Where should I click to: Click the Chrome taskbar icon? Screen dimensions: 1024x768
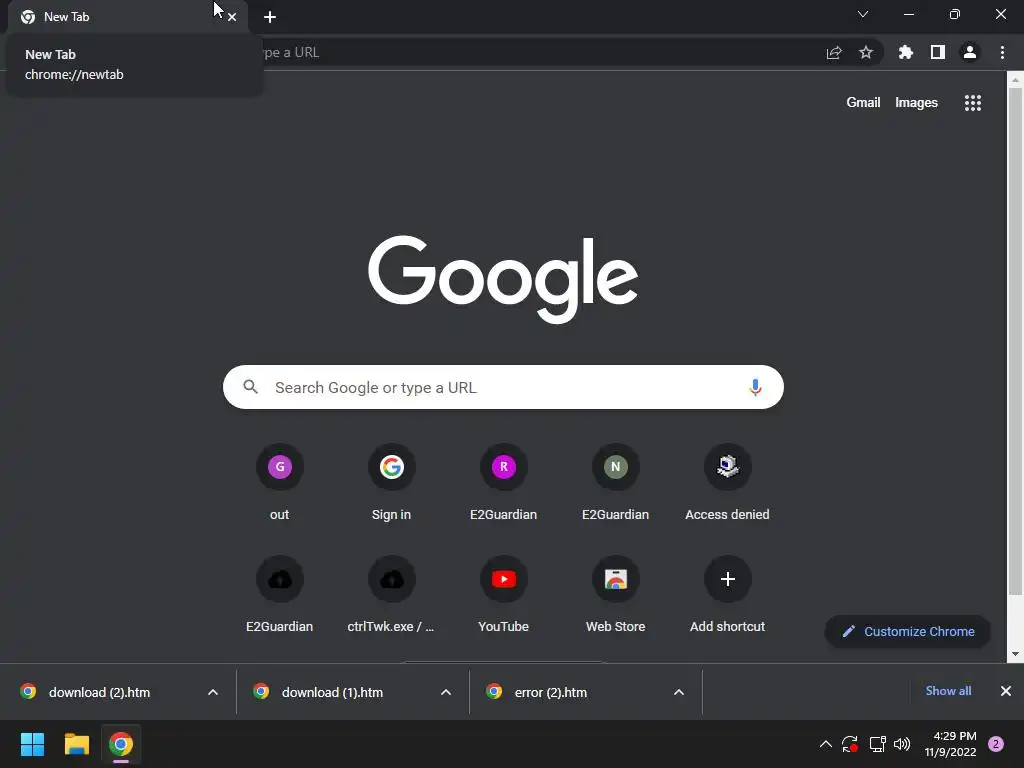121,744
